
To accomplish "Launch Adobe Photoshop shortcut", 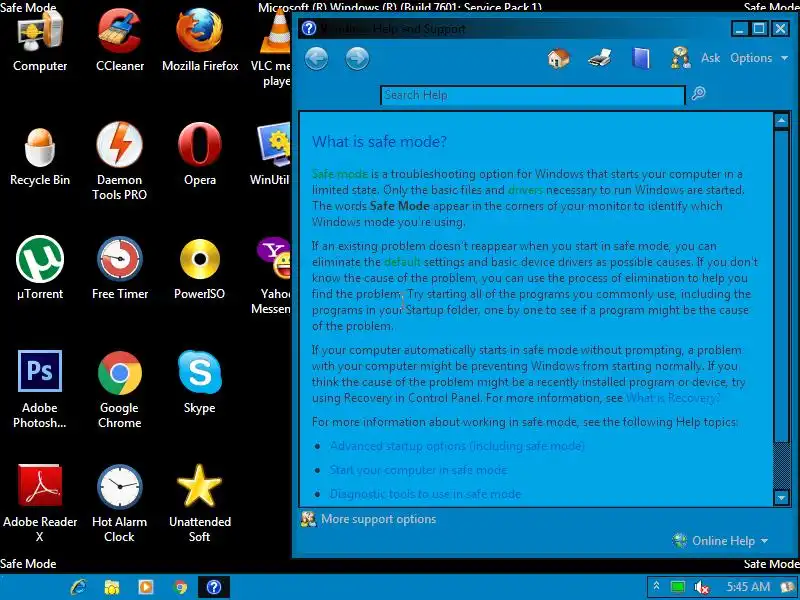I will click(40, 390).
